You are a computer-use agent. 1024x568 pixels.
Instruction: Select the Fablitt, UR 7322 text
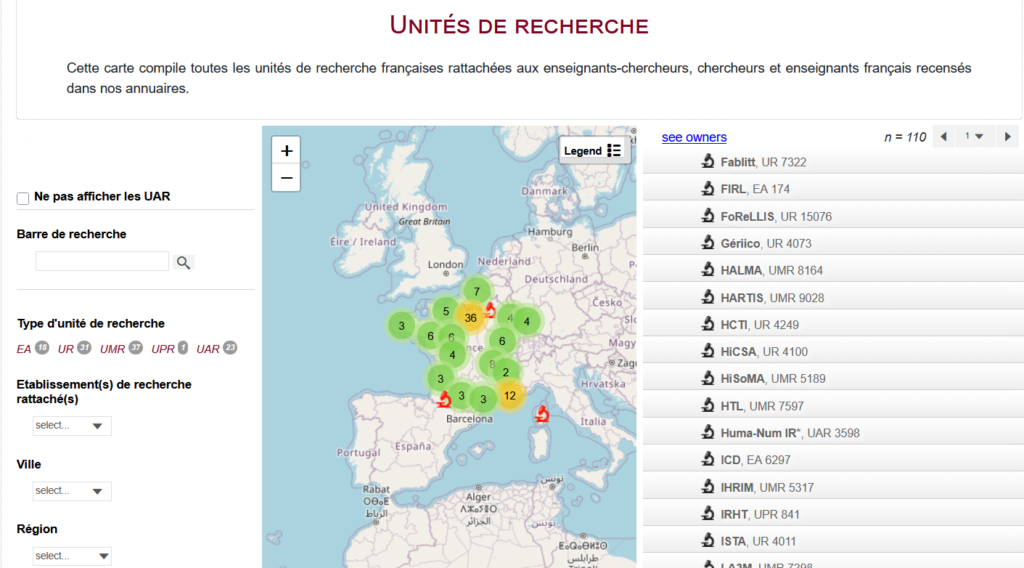763,163
